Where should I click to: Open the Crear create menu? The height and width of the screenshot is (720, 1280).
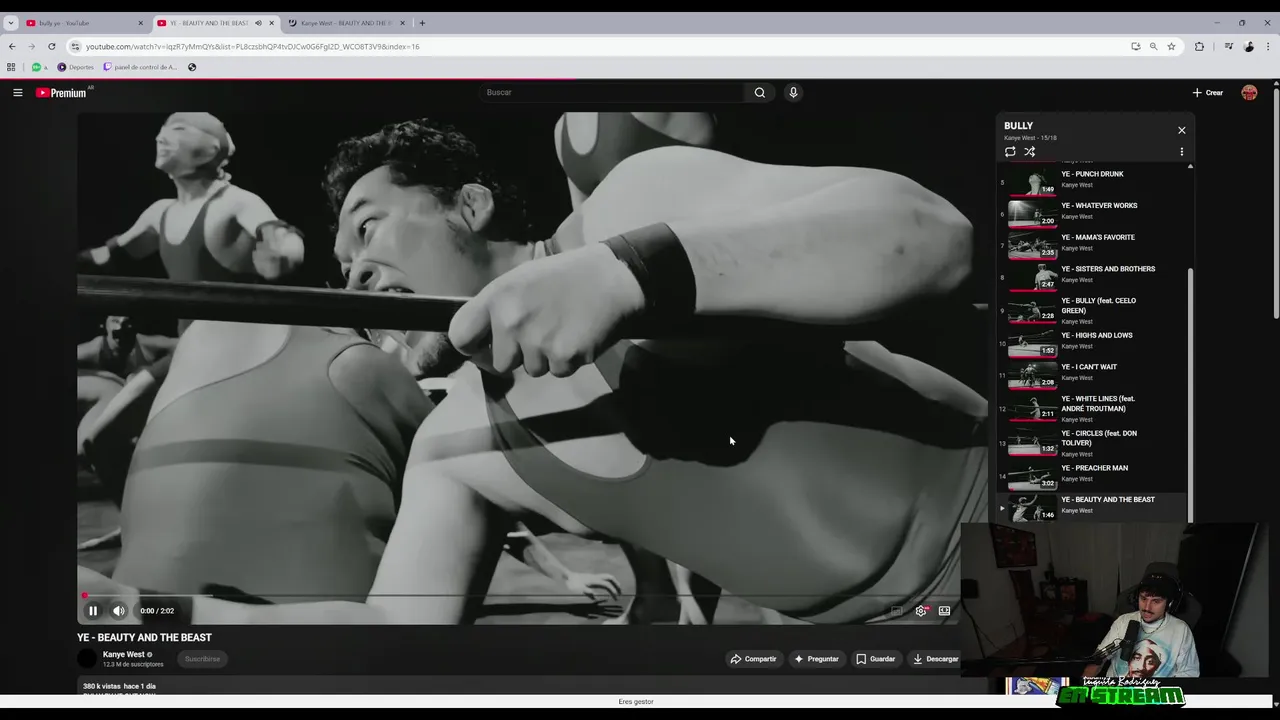click(x=1208, y=92)
